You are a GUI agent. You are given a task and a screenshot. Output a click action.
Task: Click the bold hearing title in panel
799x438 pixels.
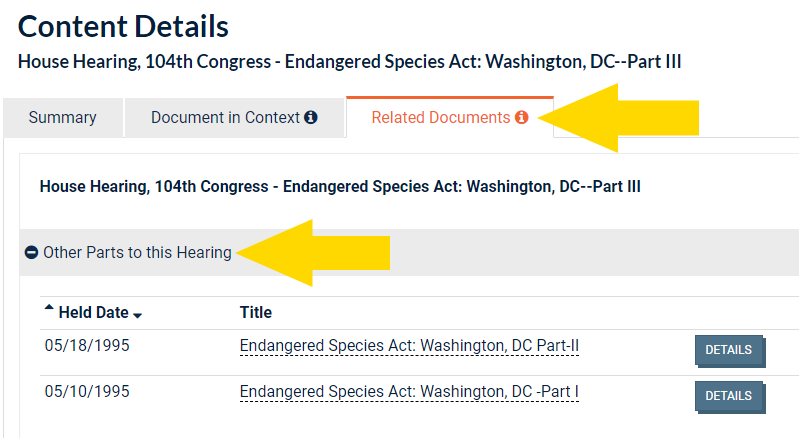coord(340,186)
